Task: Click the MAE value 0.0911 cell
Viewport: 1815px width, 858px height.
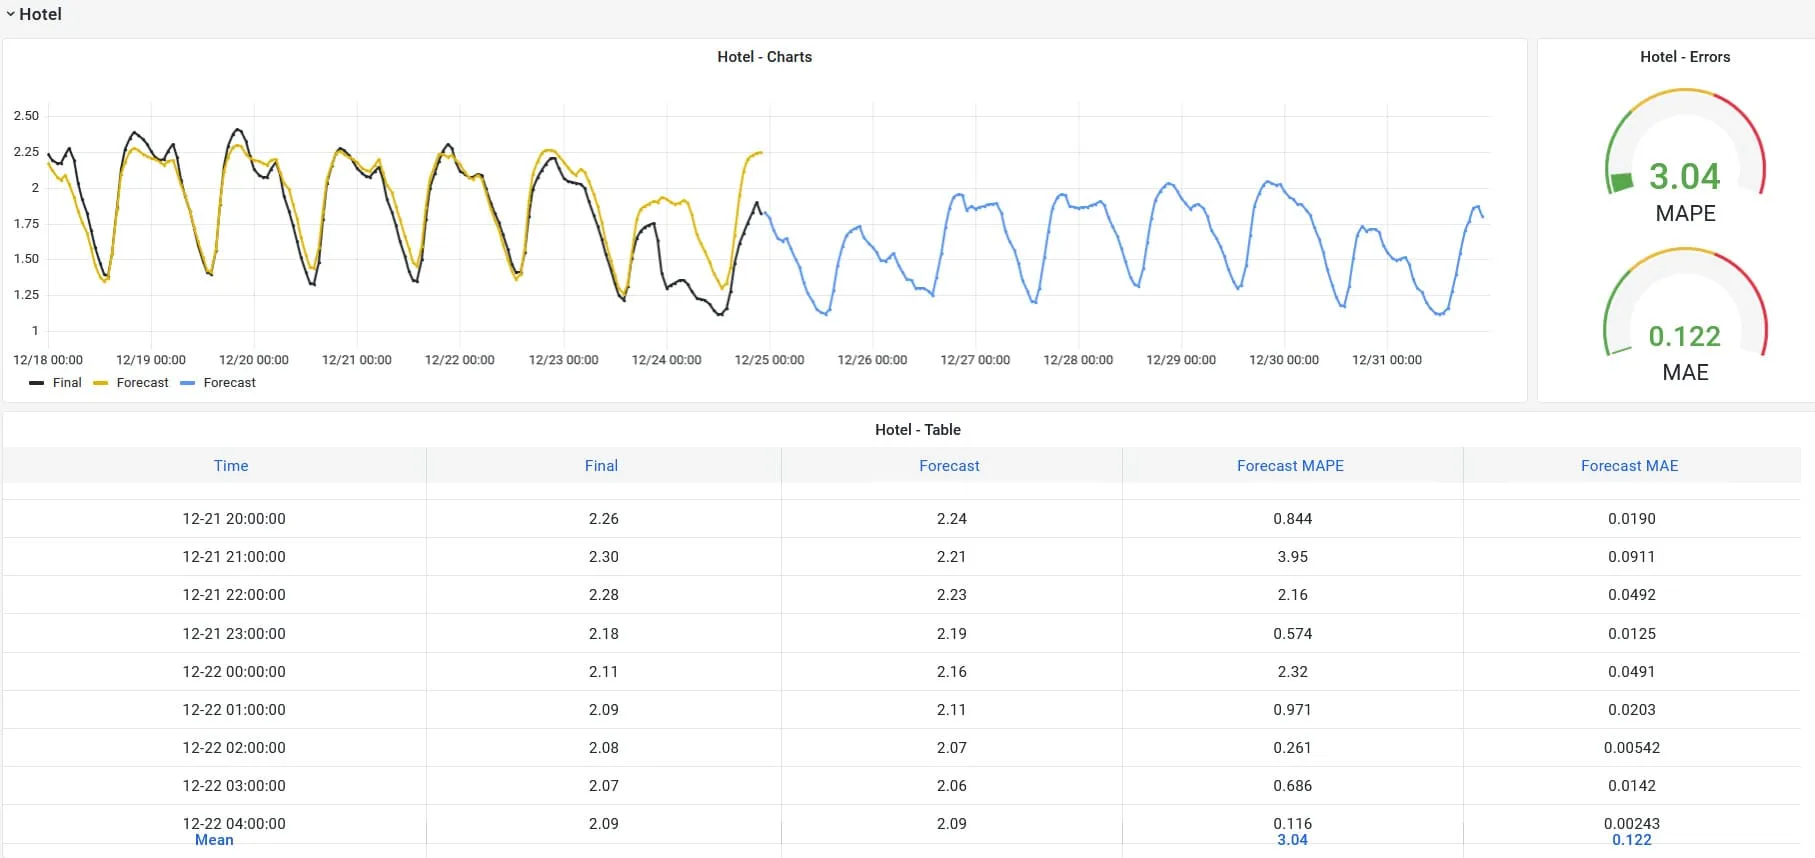Action: pyautogui.click(x=1632, y=557)
